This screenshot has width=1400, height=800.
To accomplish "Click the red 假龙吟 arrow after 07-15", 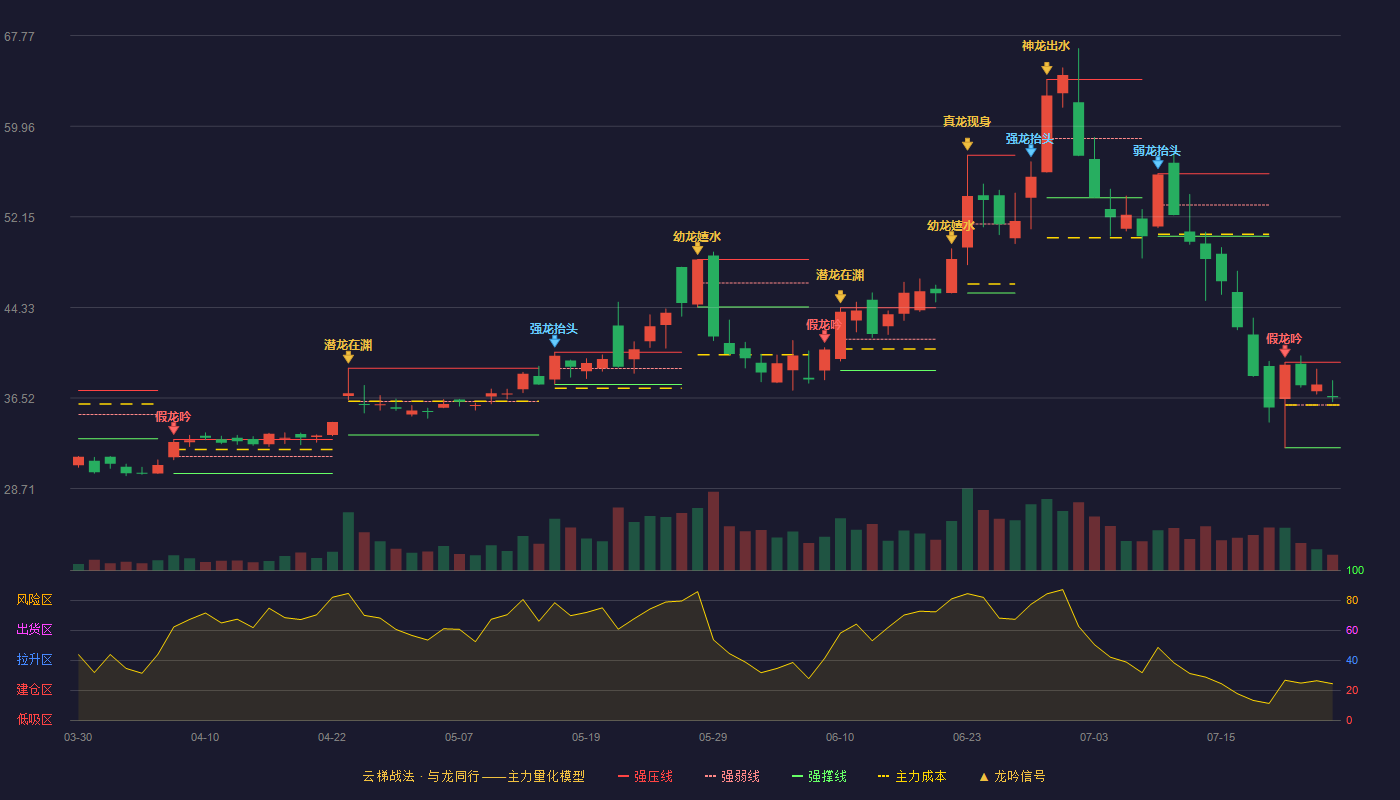I will tap(1284, 351).
